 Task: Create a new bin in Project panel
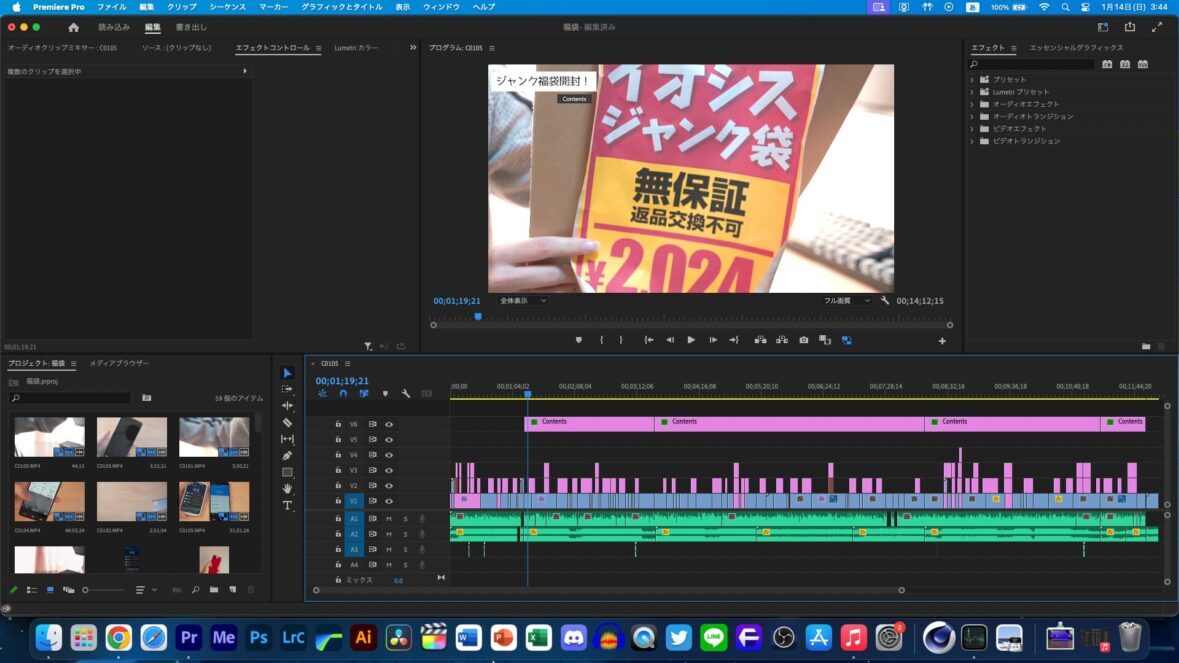pos(214,590)
